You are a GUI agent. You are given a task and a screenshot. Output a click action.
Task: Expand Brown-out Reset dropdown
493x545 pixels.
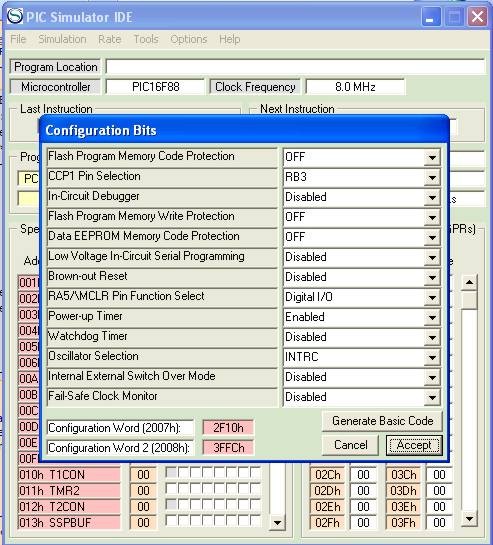tap(432, 277)
